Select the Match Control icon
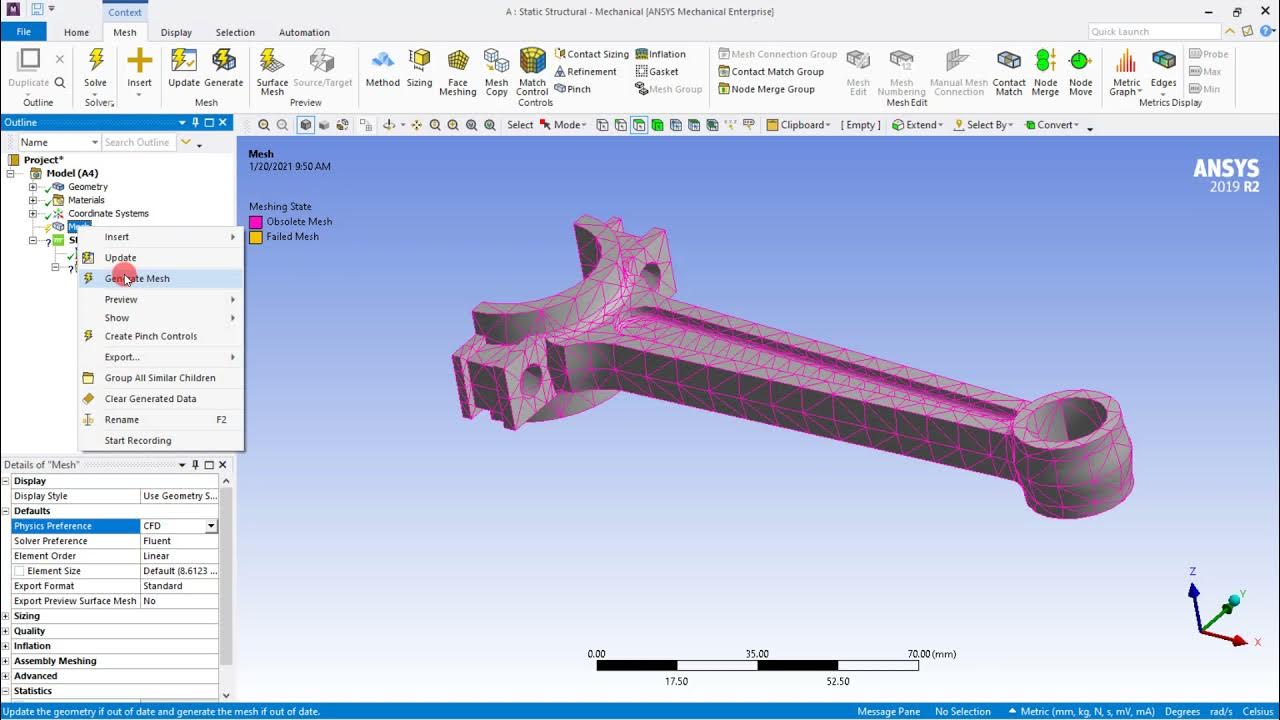 pyautogui.click(x=532, y=62)
